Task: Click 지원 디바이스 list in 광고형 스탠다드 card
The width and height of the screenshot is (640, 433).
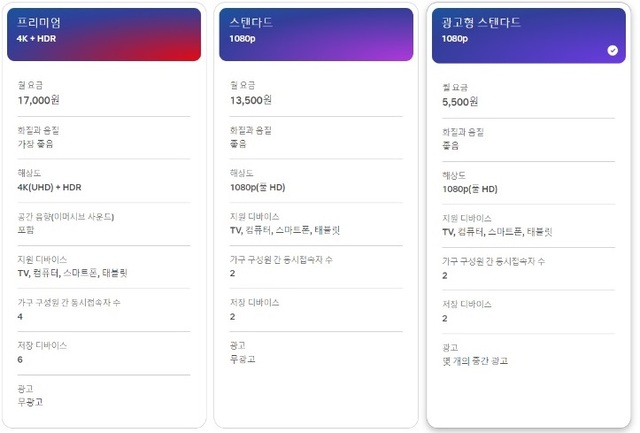Action: tap(497, 232)
